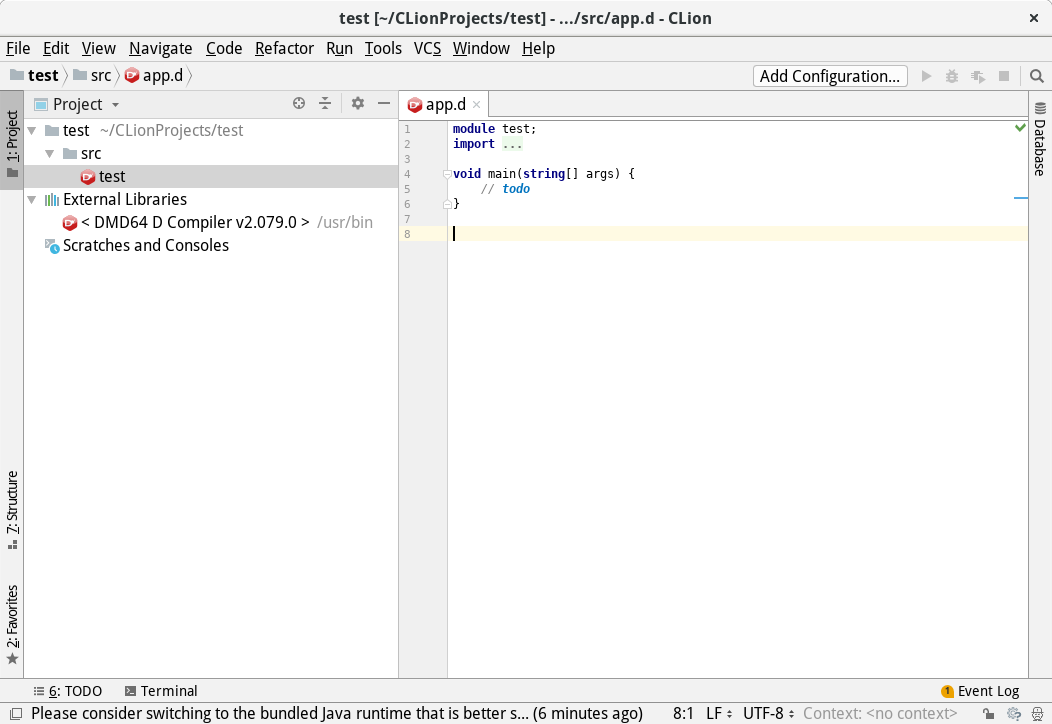Open the Window menu
The image size is (1052, 724).
pos(481,48)
